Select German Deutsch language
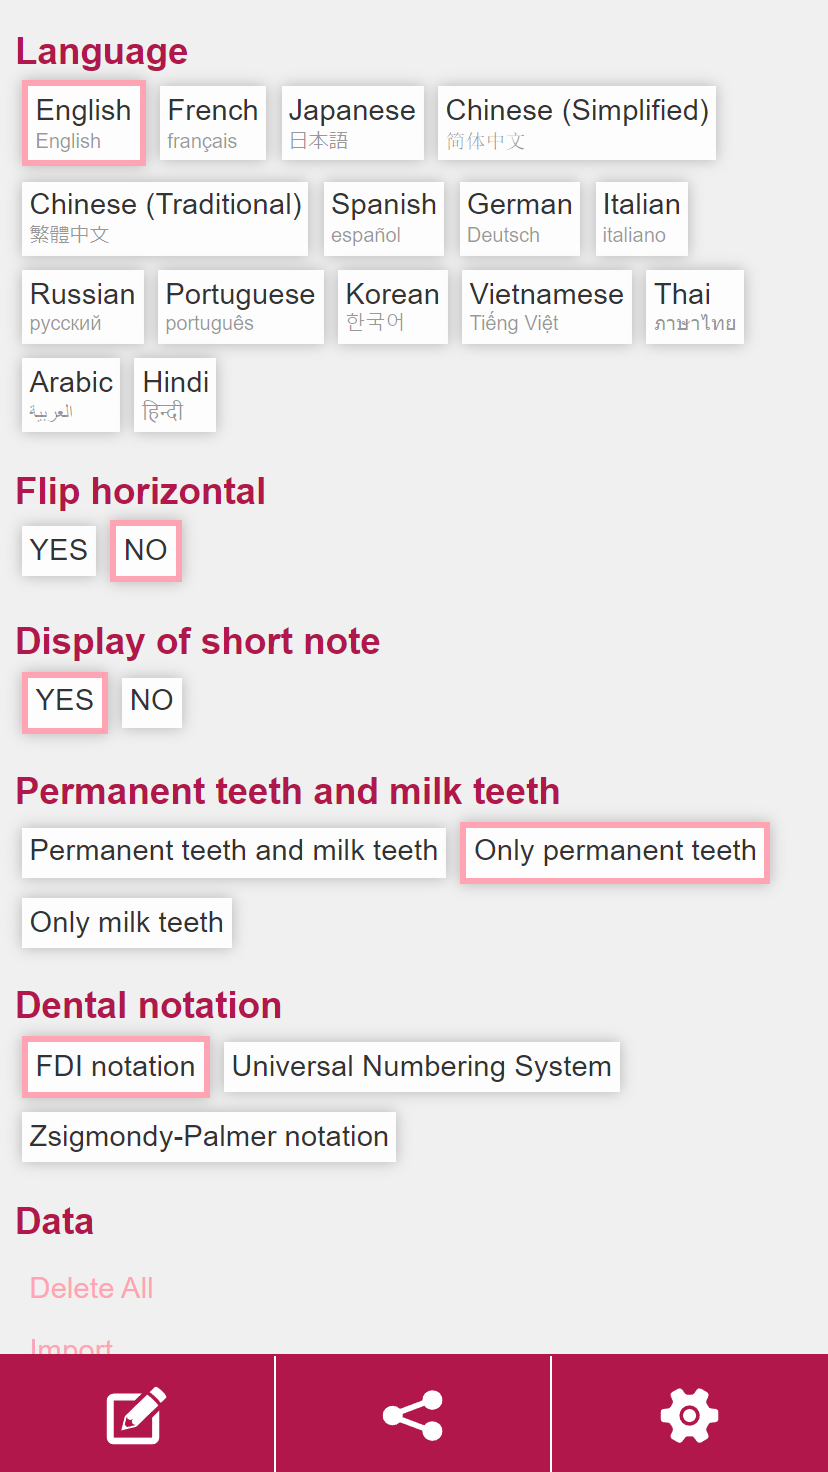828x1472 pixels. coord(520,218)
